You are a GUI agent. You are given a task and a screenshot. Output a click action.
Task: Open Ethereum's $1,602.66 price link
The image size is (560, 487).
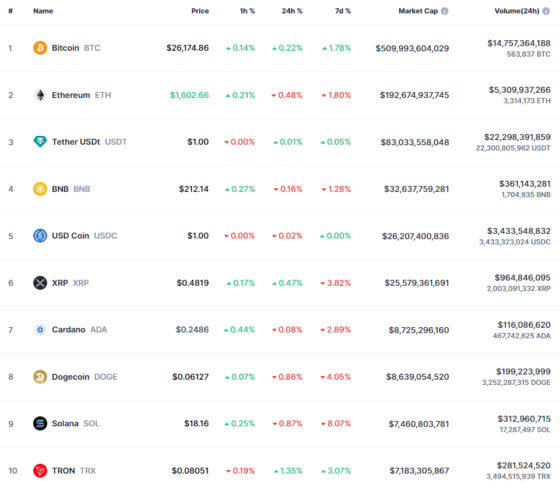189,95
